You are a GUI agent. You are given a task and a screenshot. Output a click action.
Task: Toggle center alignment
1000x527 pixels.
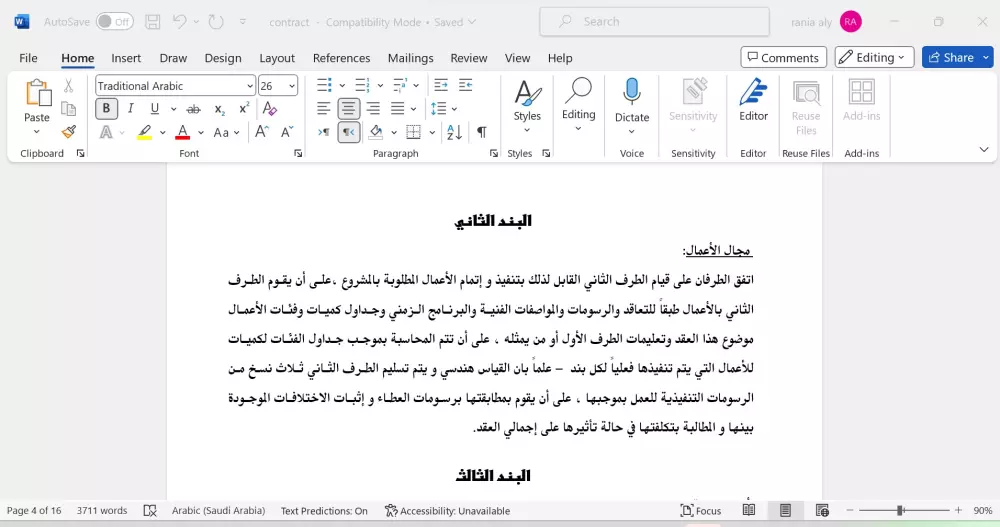[x=348, y=109]
